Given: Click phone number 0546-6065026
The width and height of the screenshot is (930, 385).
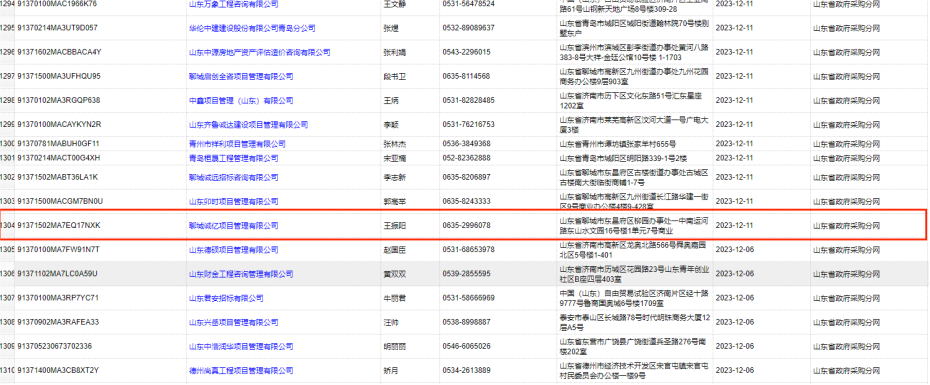Looking at the screenshot, I should [466, 346].
